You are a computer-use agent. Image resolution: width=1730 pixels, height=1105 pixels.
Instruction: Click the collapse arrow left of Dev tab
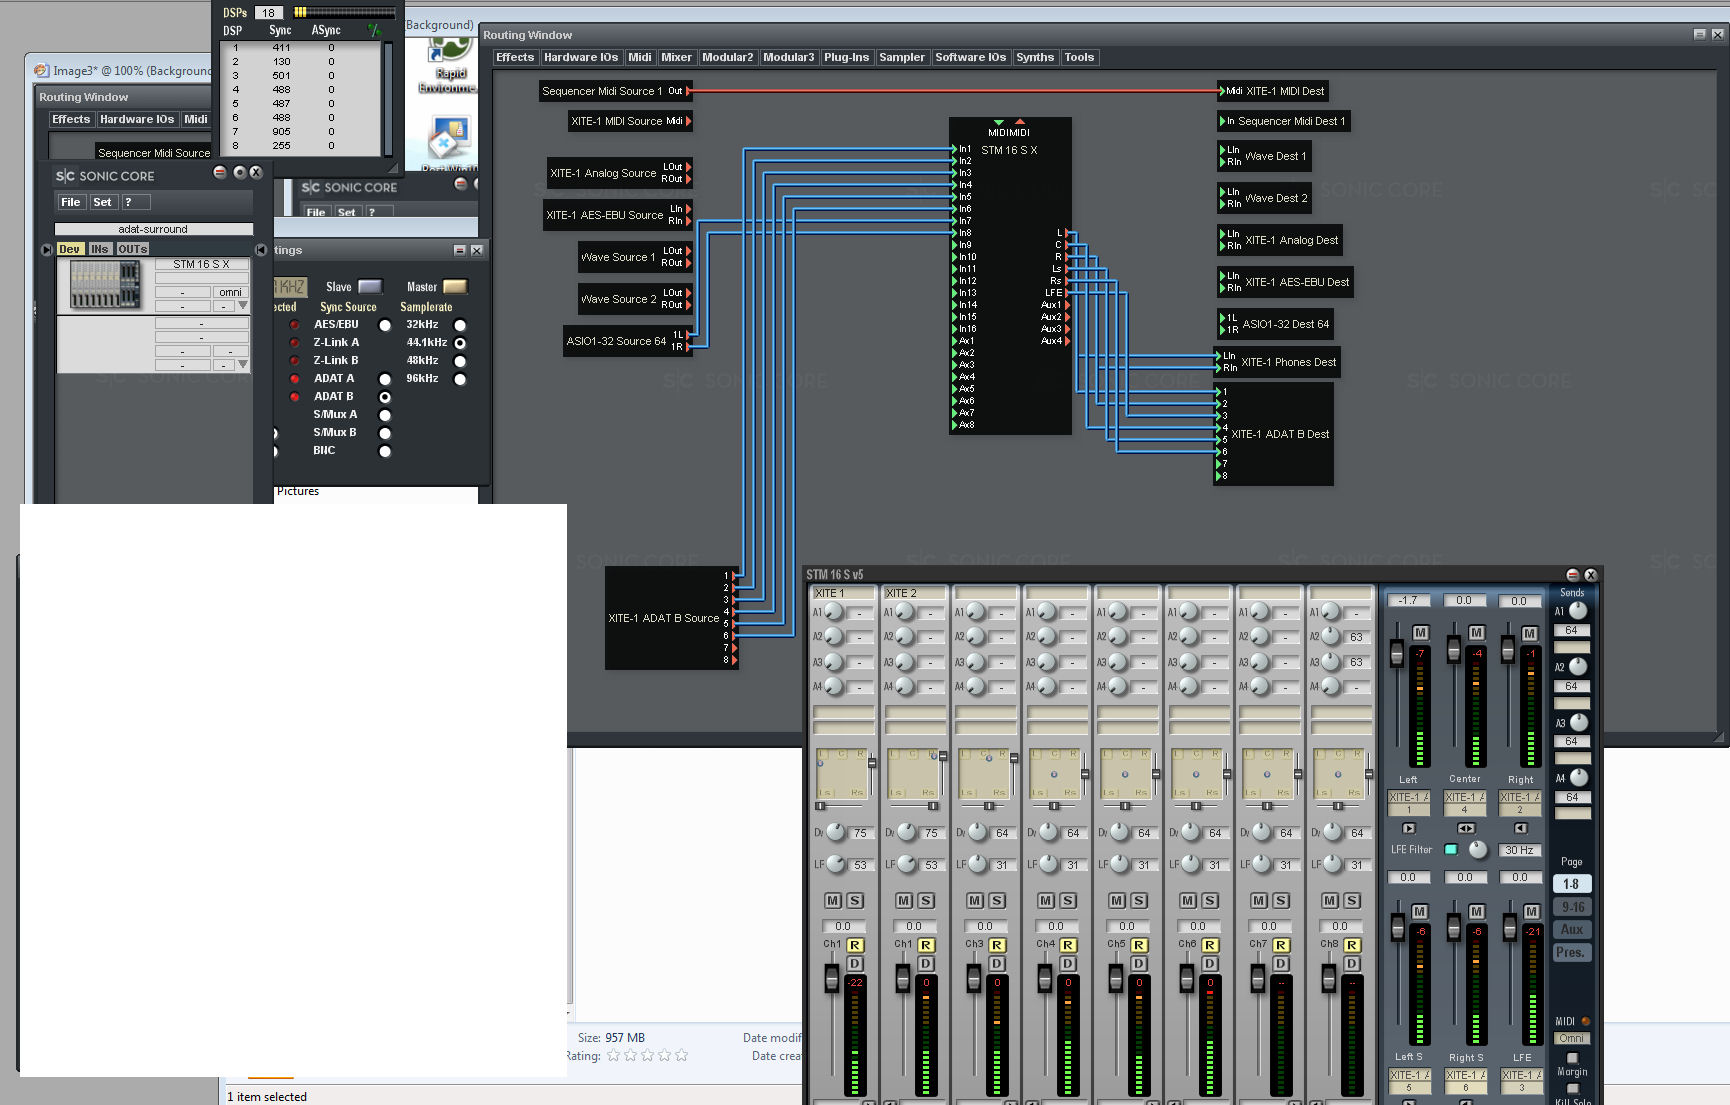[46, 250]
